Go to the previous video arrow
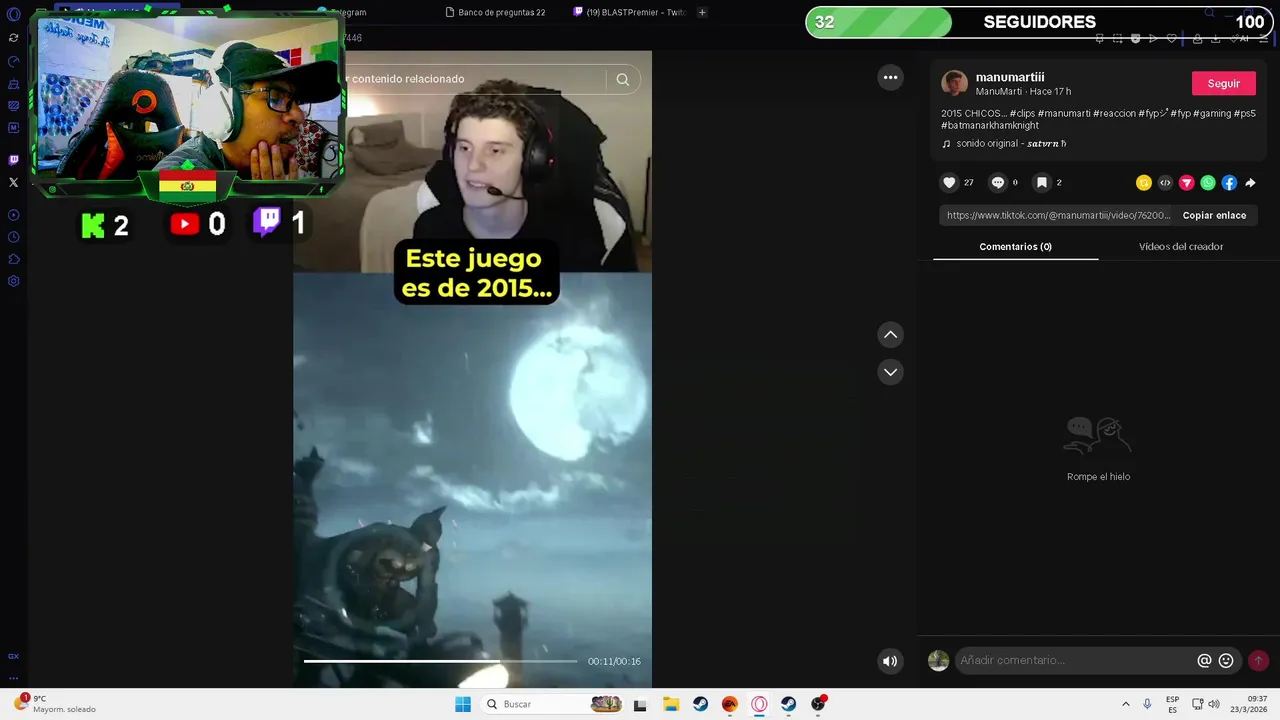 point(890,335)
